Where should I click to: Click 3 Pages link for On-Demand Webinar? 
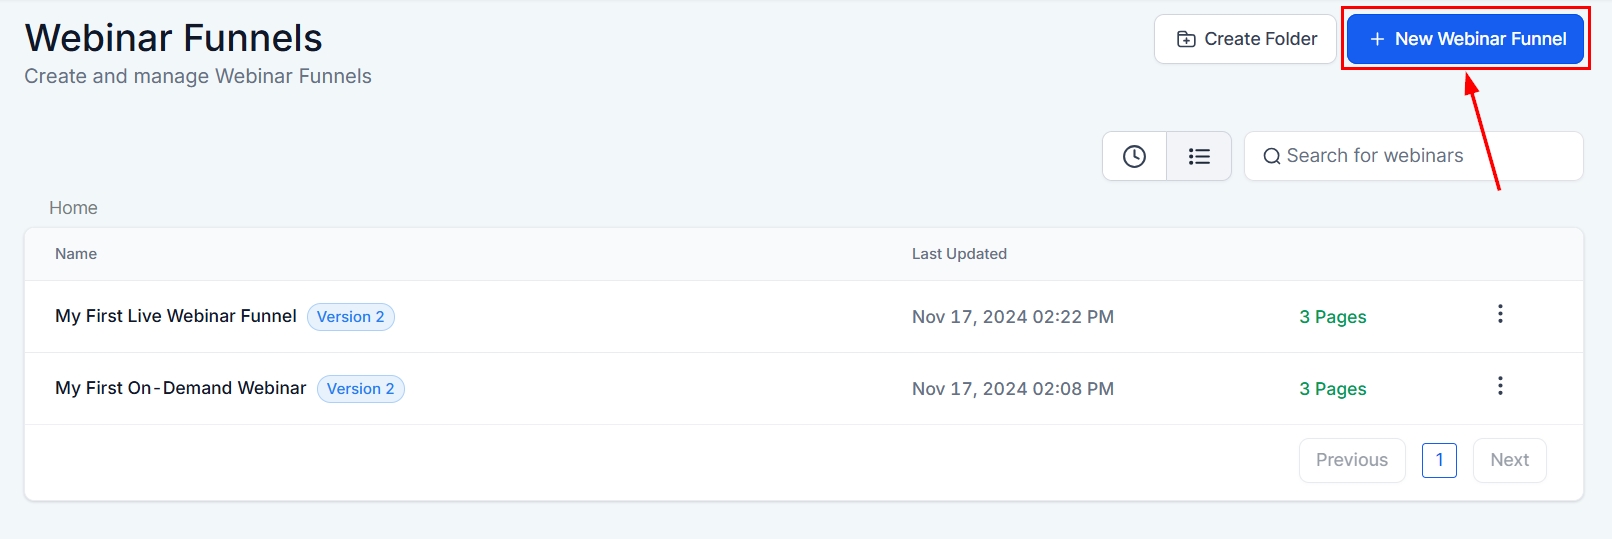(x=1332, y=389)
